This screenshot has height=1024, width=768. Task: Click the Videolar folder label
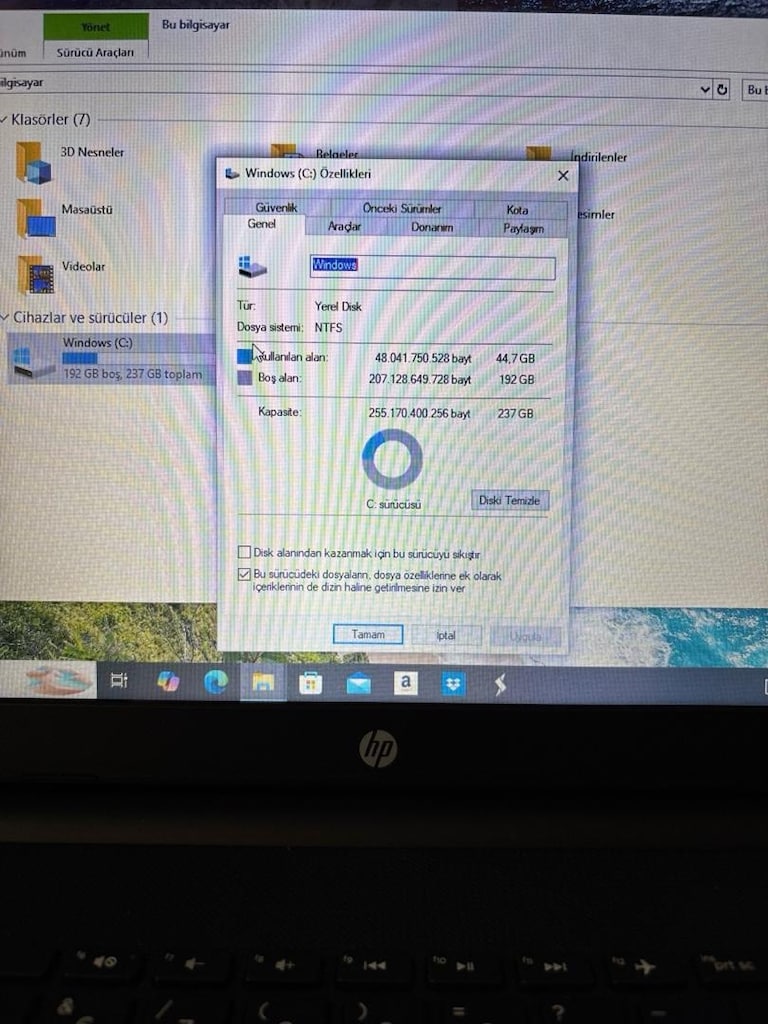coord(84,266)
